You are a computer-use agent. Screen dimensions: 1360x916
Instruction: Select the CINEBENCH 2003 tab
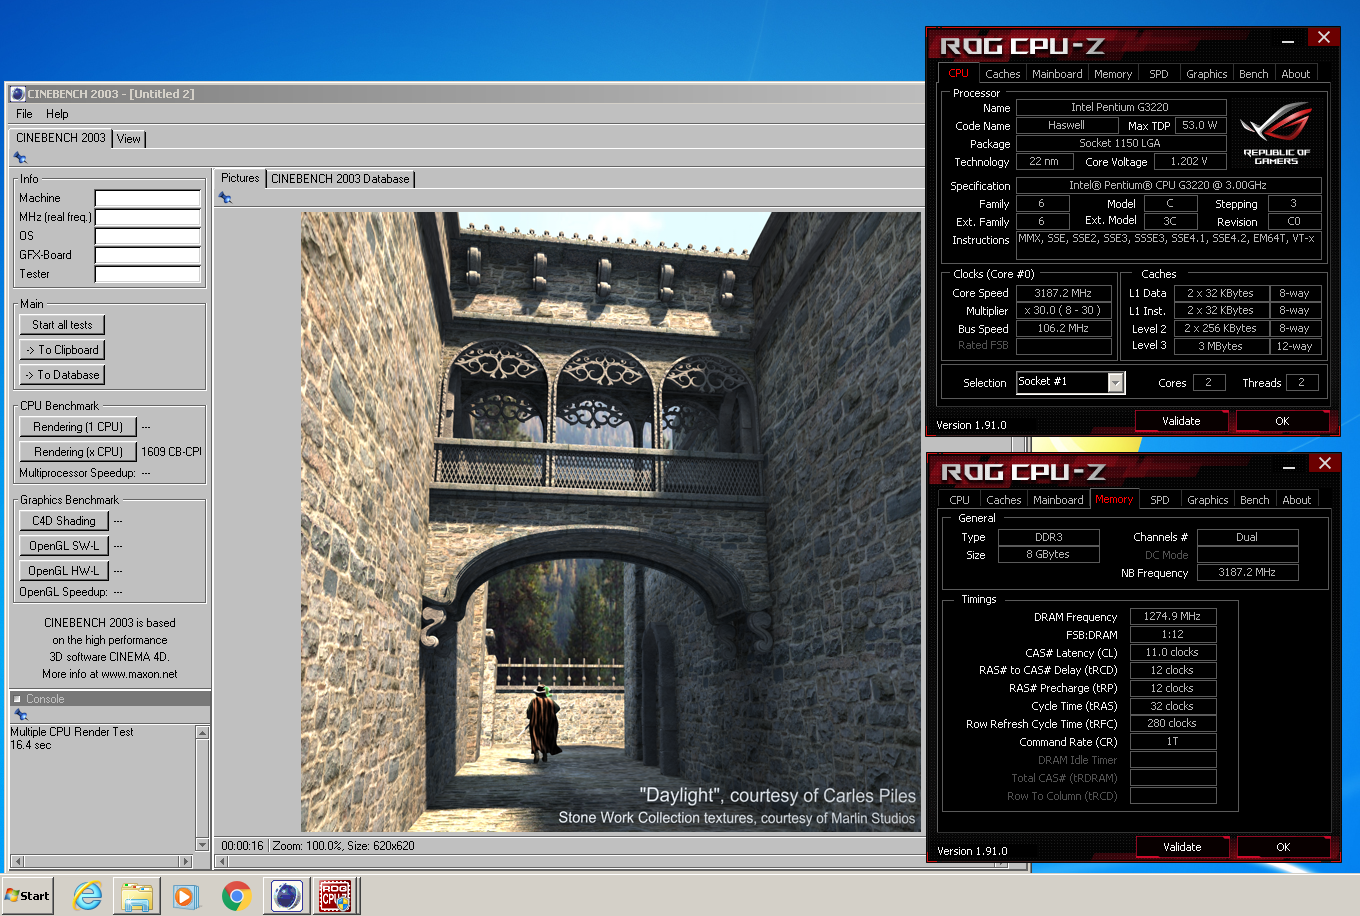[61, 138]
